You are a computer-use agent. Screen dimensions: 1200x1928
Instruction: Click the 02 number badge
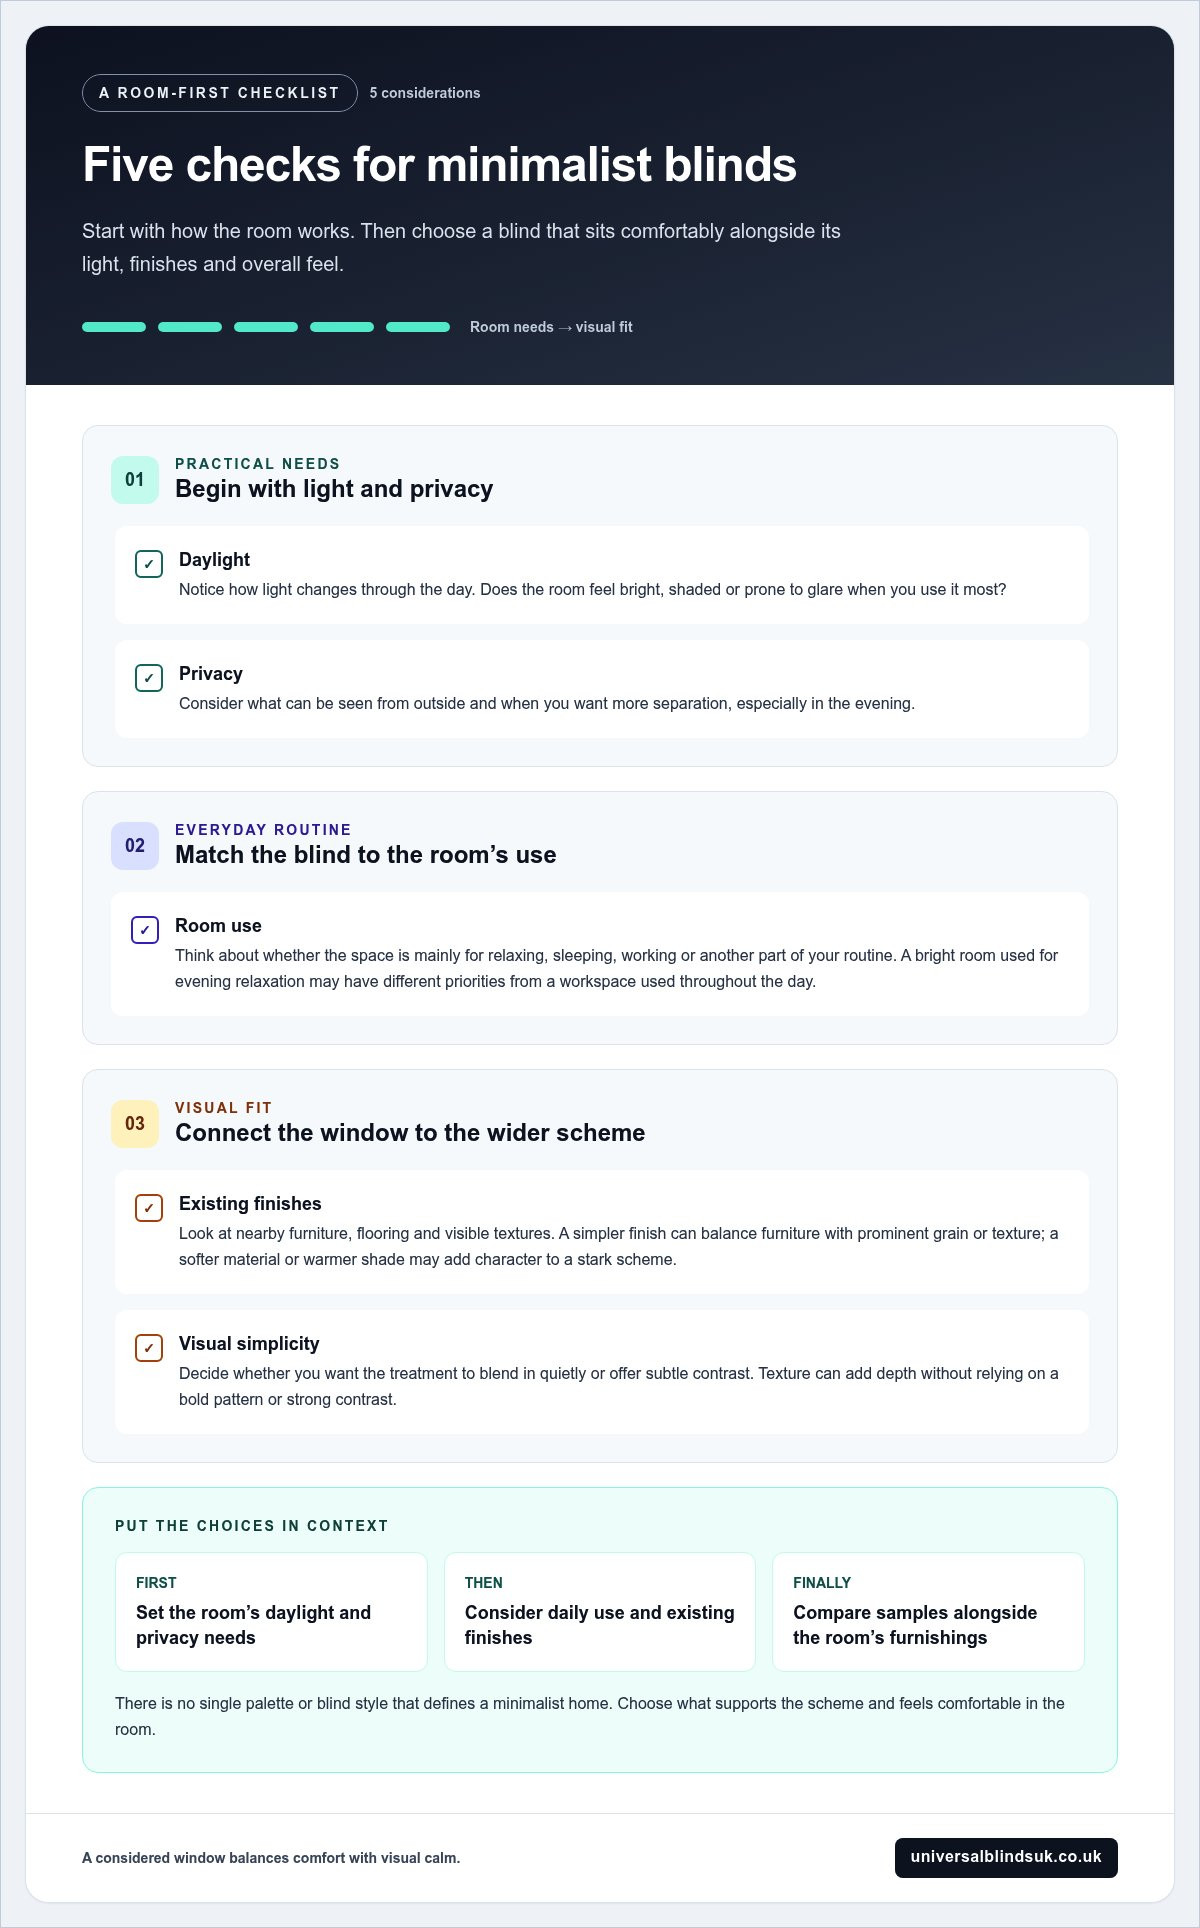pos(135,846)
